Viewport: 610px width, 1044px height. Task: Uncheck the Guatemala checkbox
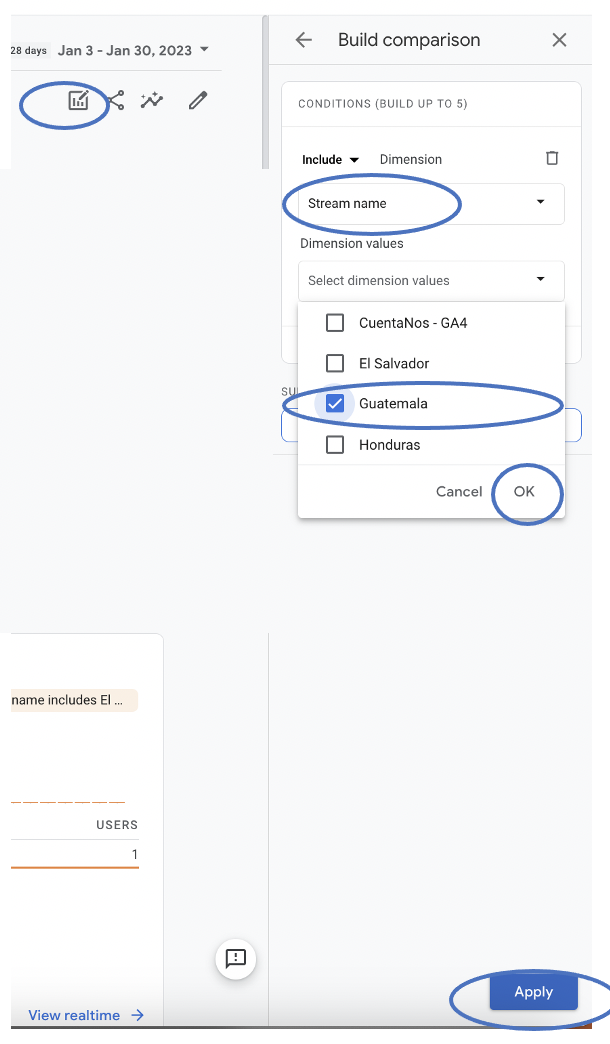336,404
